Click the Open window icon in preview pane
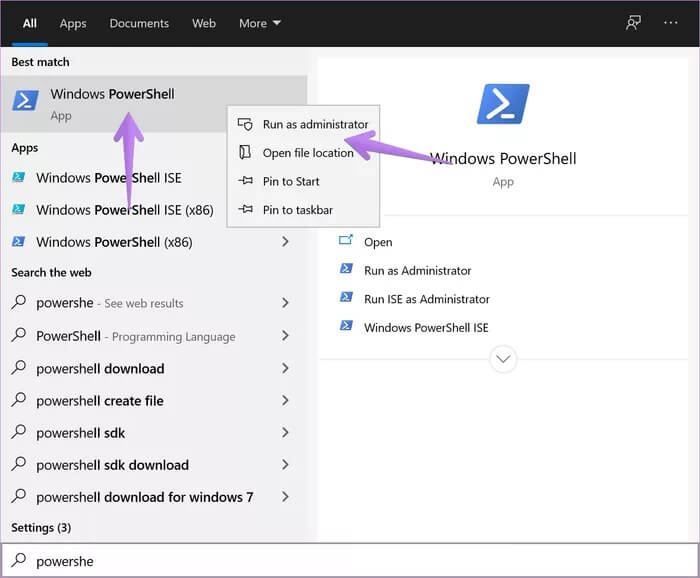Viewport: 700px width, 578px height. click(x=346, y=240)
